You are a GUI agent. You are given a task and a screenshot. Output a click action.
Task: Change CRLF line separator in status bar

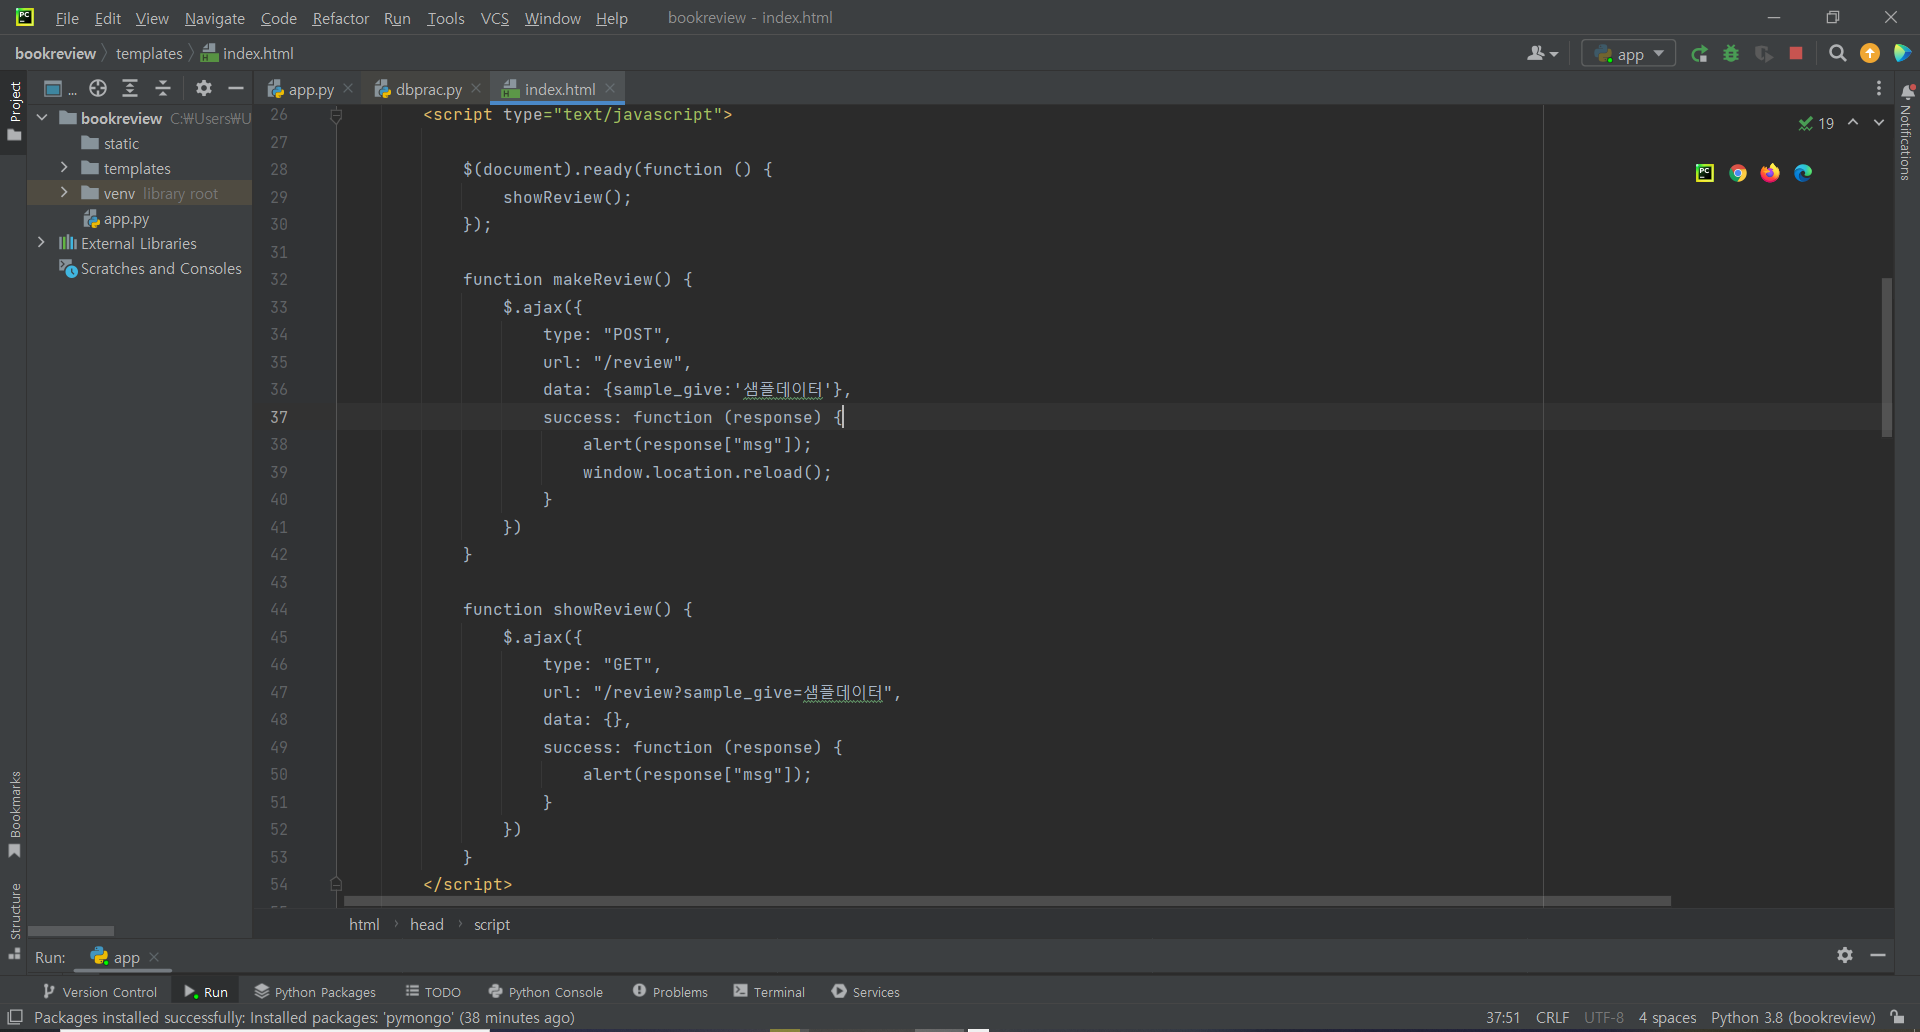click(1552, 1018)
